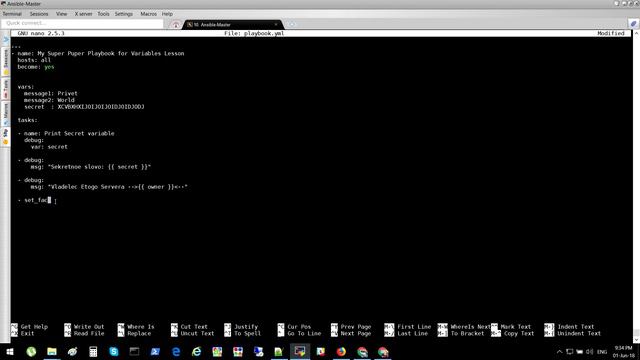Open the Sftp sidebar tab
The image size is (640, 360).
[x=6, y=137]
